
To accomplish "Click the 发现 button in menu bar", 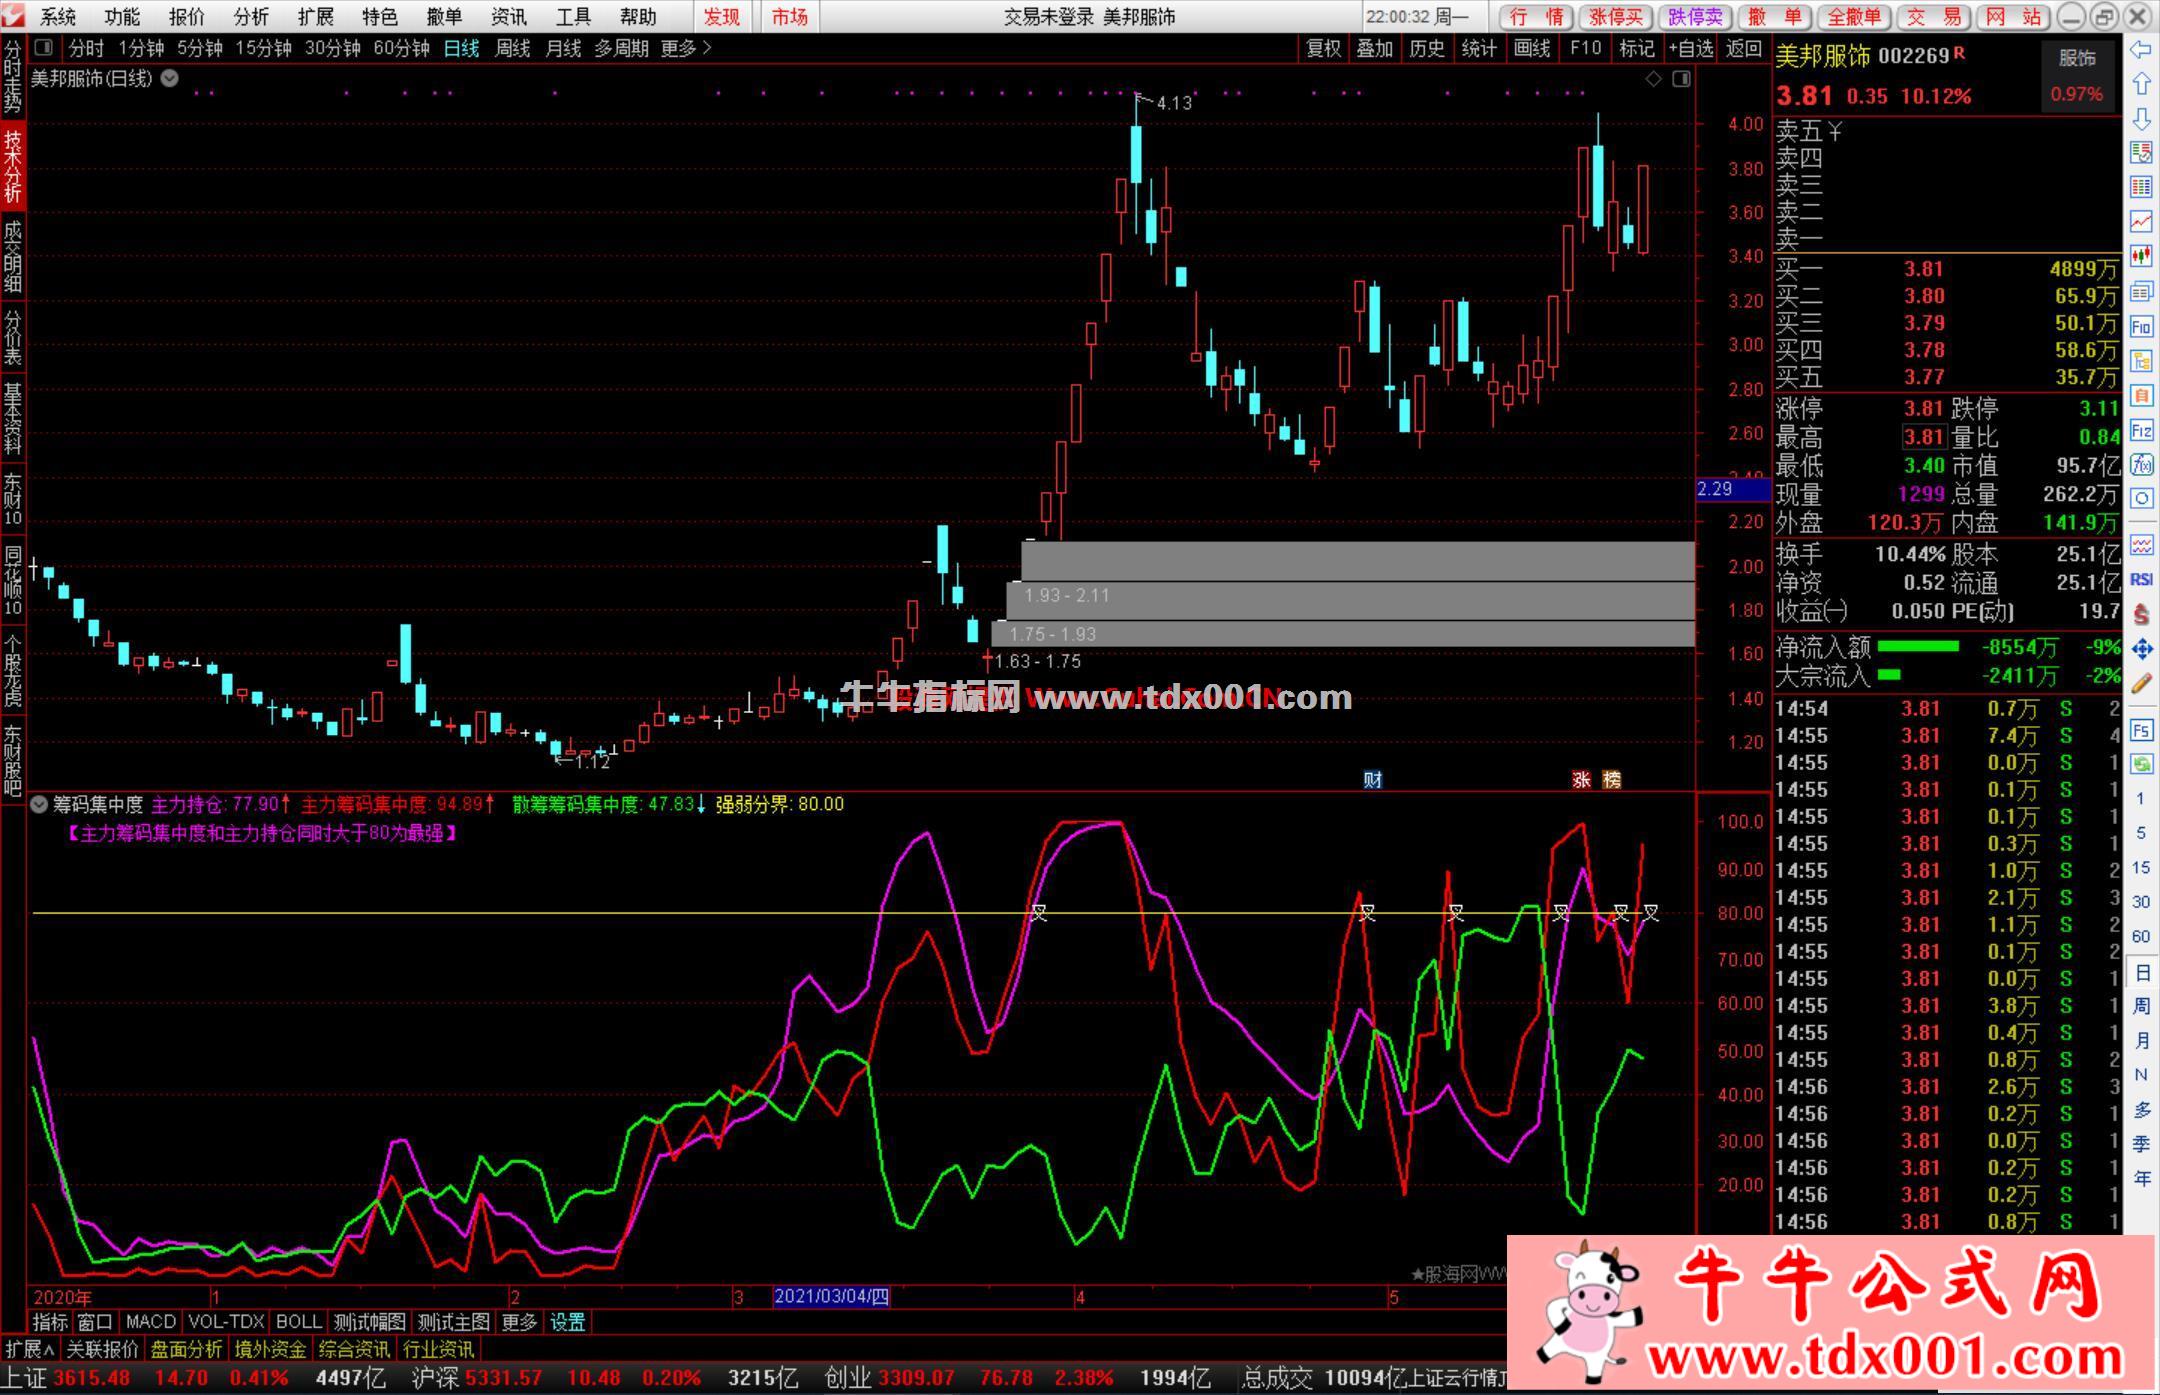I will click(722, 17).
